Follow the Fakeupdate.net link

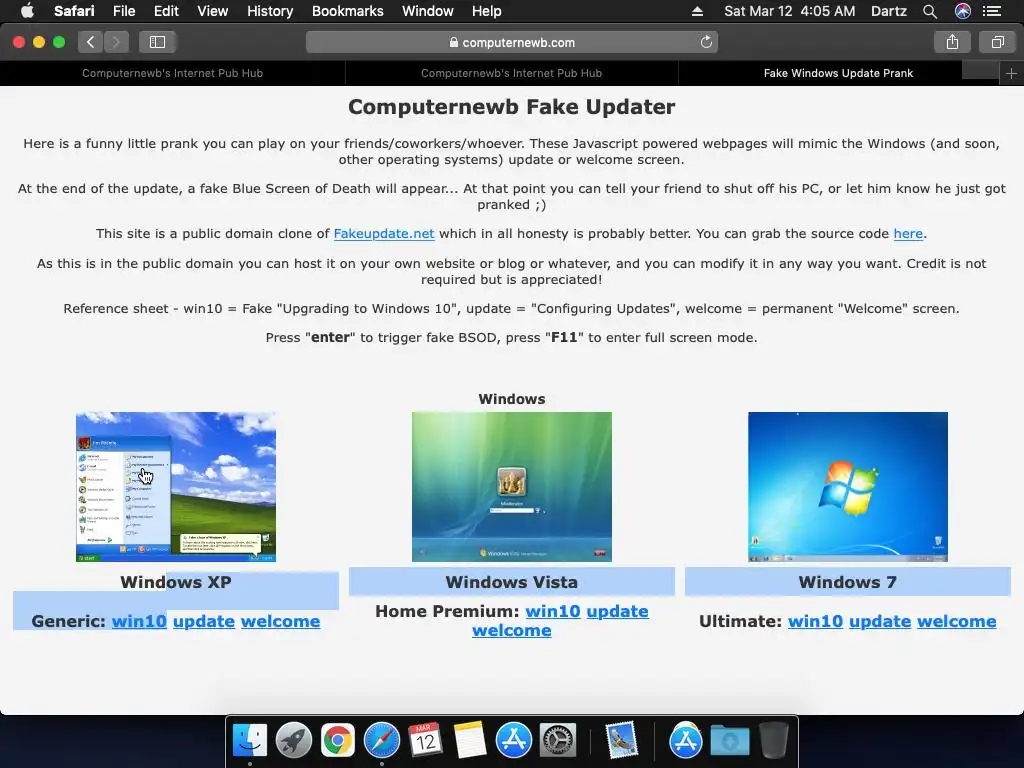[x=384, y=234]
